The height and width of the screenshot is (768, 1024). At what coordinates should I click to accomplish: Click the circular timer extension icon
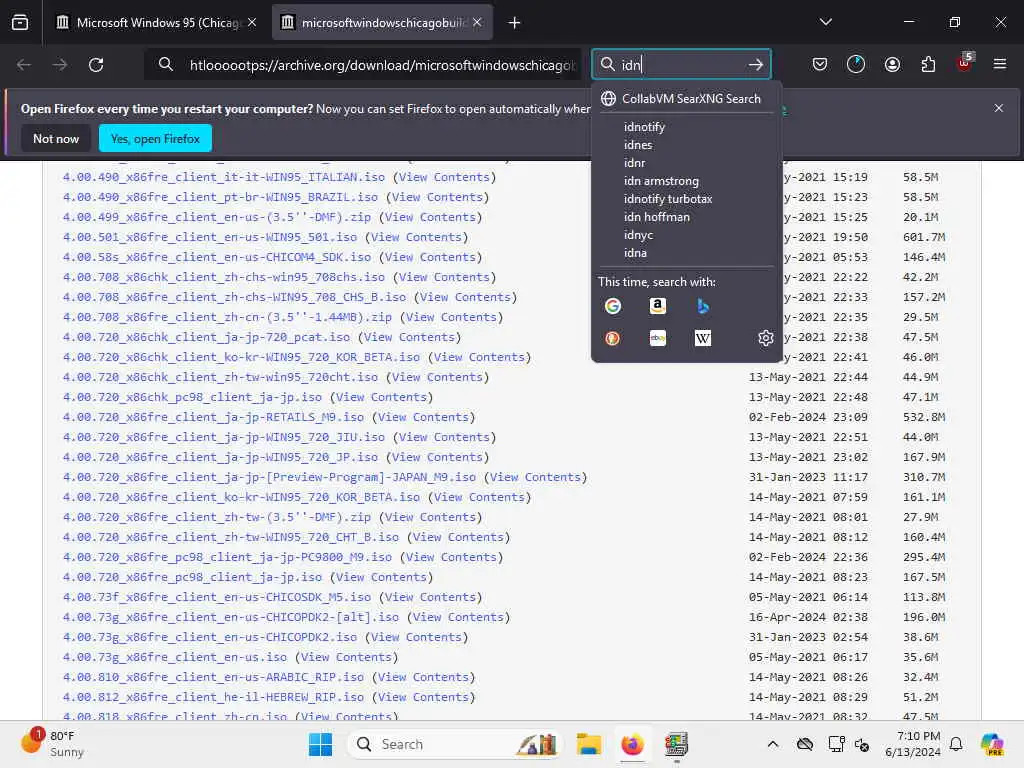856,64
